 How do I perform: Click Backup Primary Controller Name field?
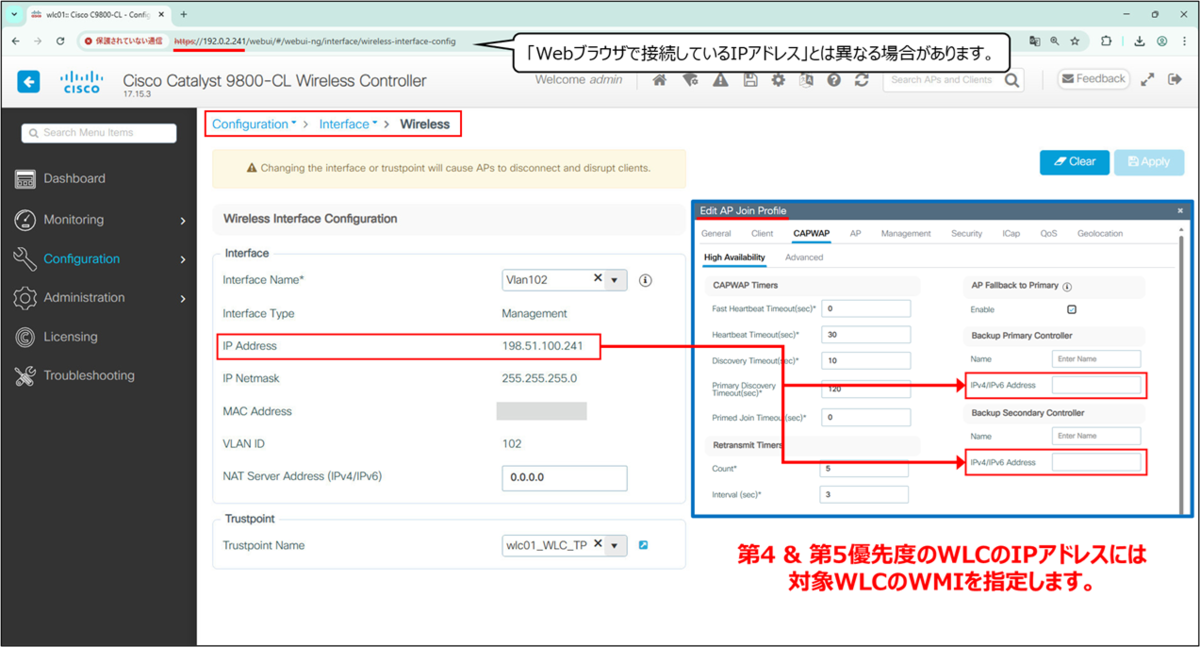(1096, 359)
